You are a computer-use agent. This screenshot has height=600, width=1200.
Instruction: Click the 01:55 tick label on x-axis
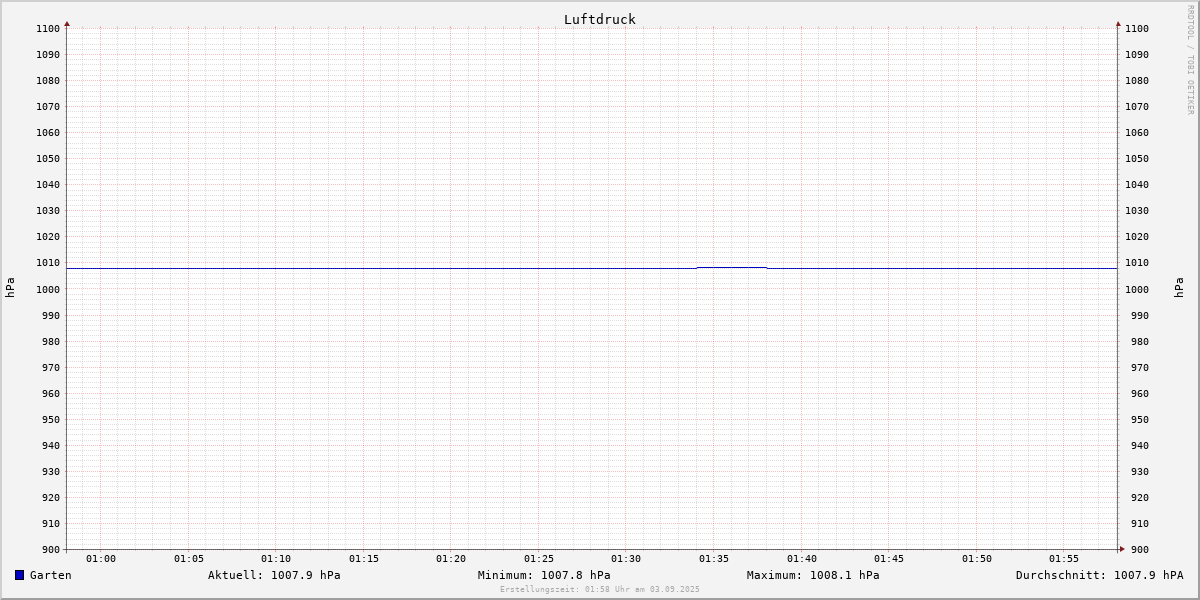1064,559
